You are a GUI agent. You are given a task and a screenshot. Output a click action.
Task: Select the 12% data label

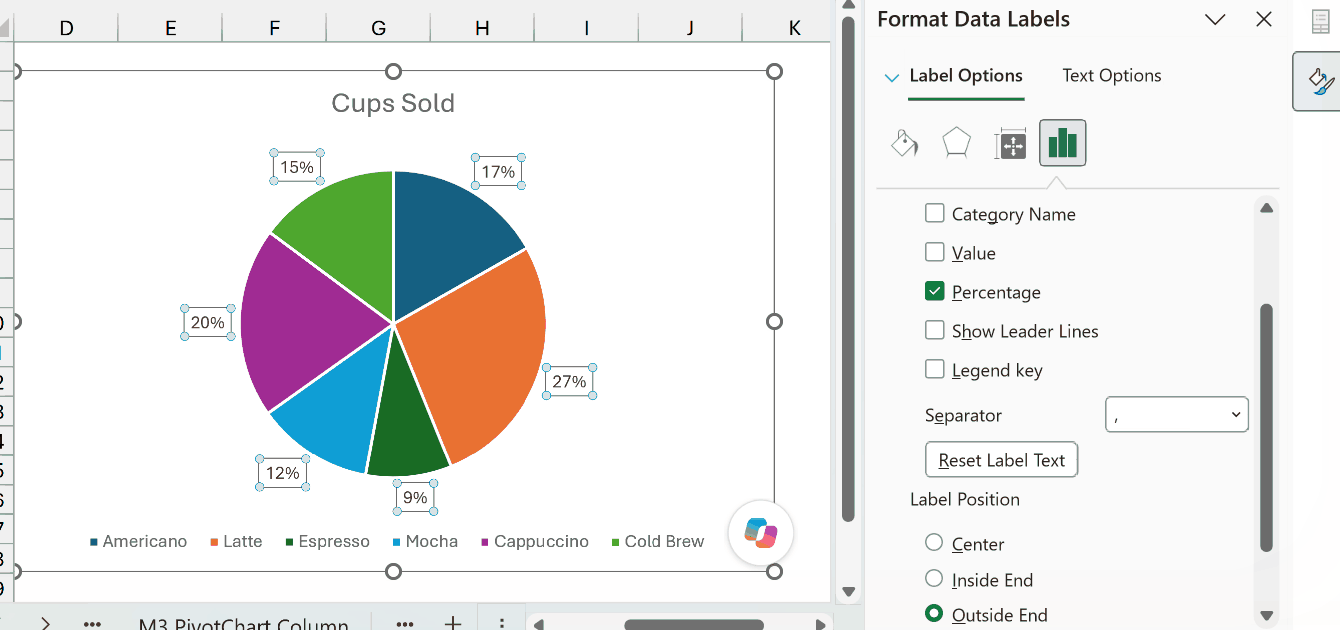tap(283, 473)
